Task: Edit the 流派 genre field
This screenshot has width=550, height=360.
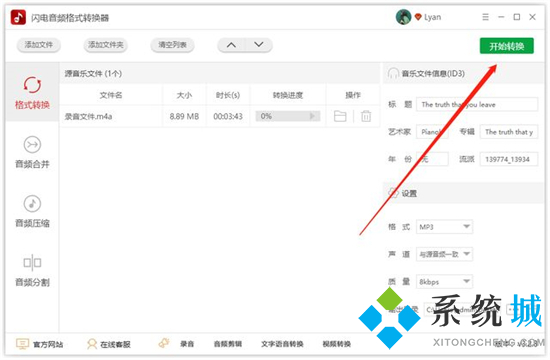Action: [x=509, y=159]
